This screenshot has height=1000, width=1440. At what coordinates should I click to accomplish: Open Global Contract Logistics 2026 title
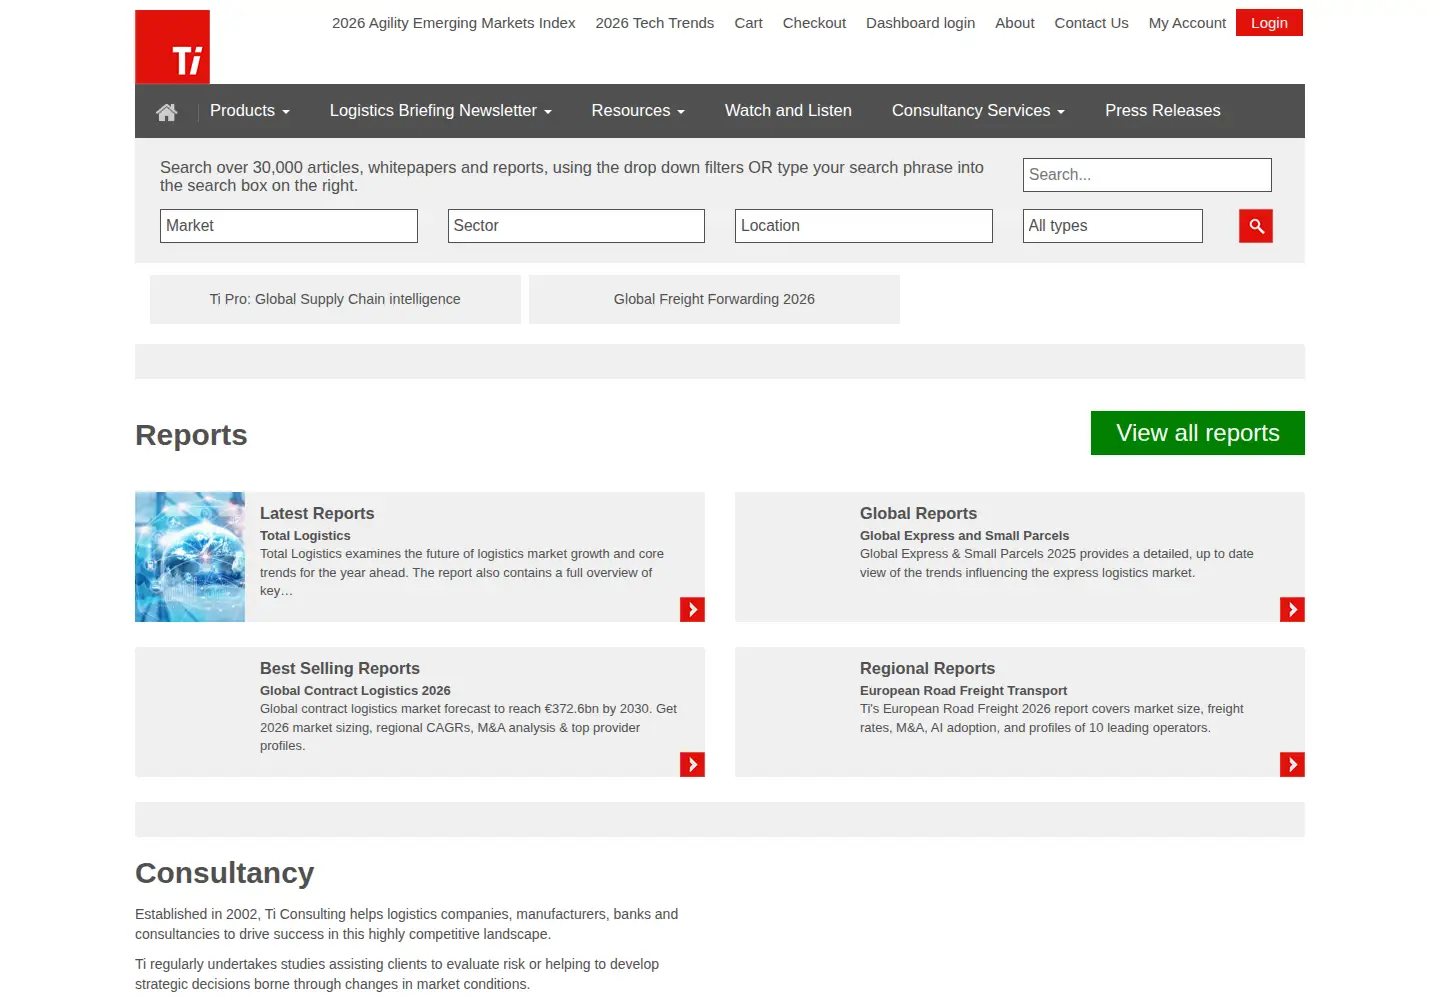pyautogui.click(x=355, y=691)
